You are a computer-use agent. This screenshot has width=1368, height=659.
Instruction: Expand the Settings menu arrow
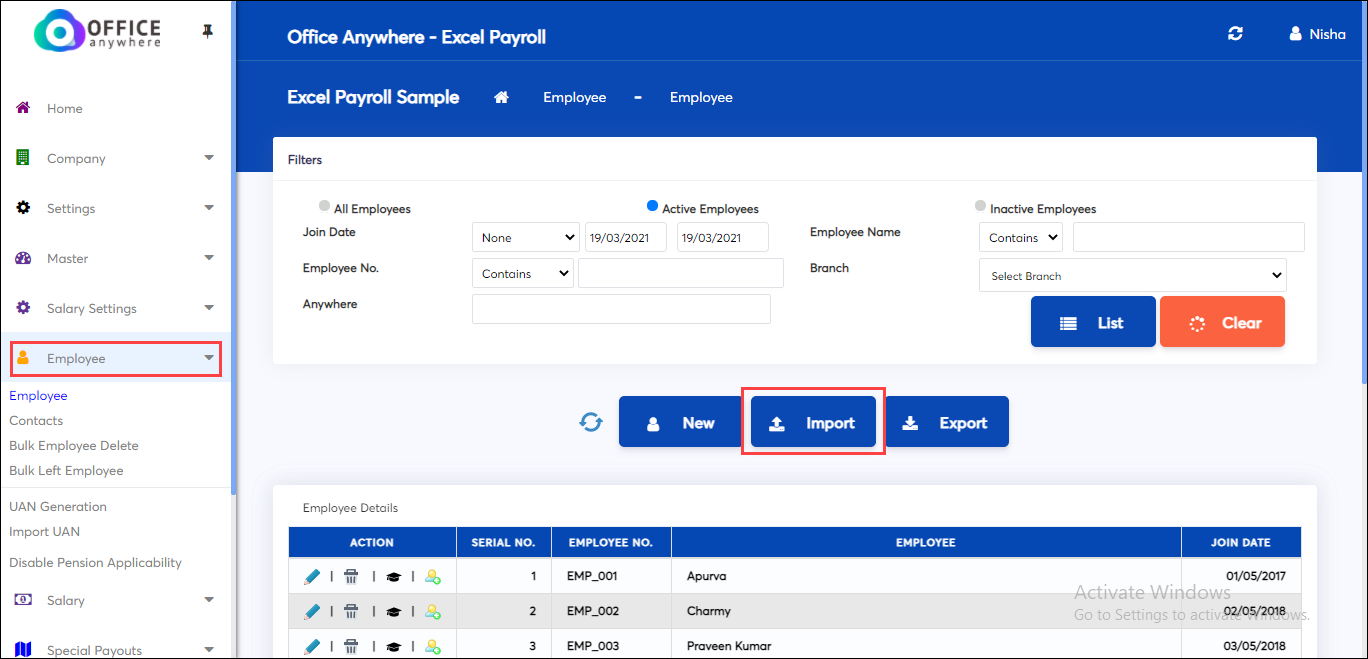click(209, 208)
